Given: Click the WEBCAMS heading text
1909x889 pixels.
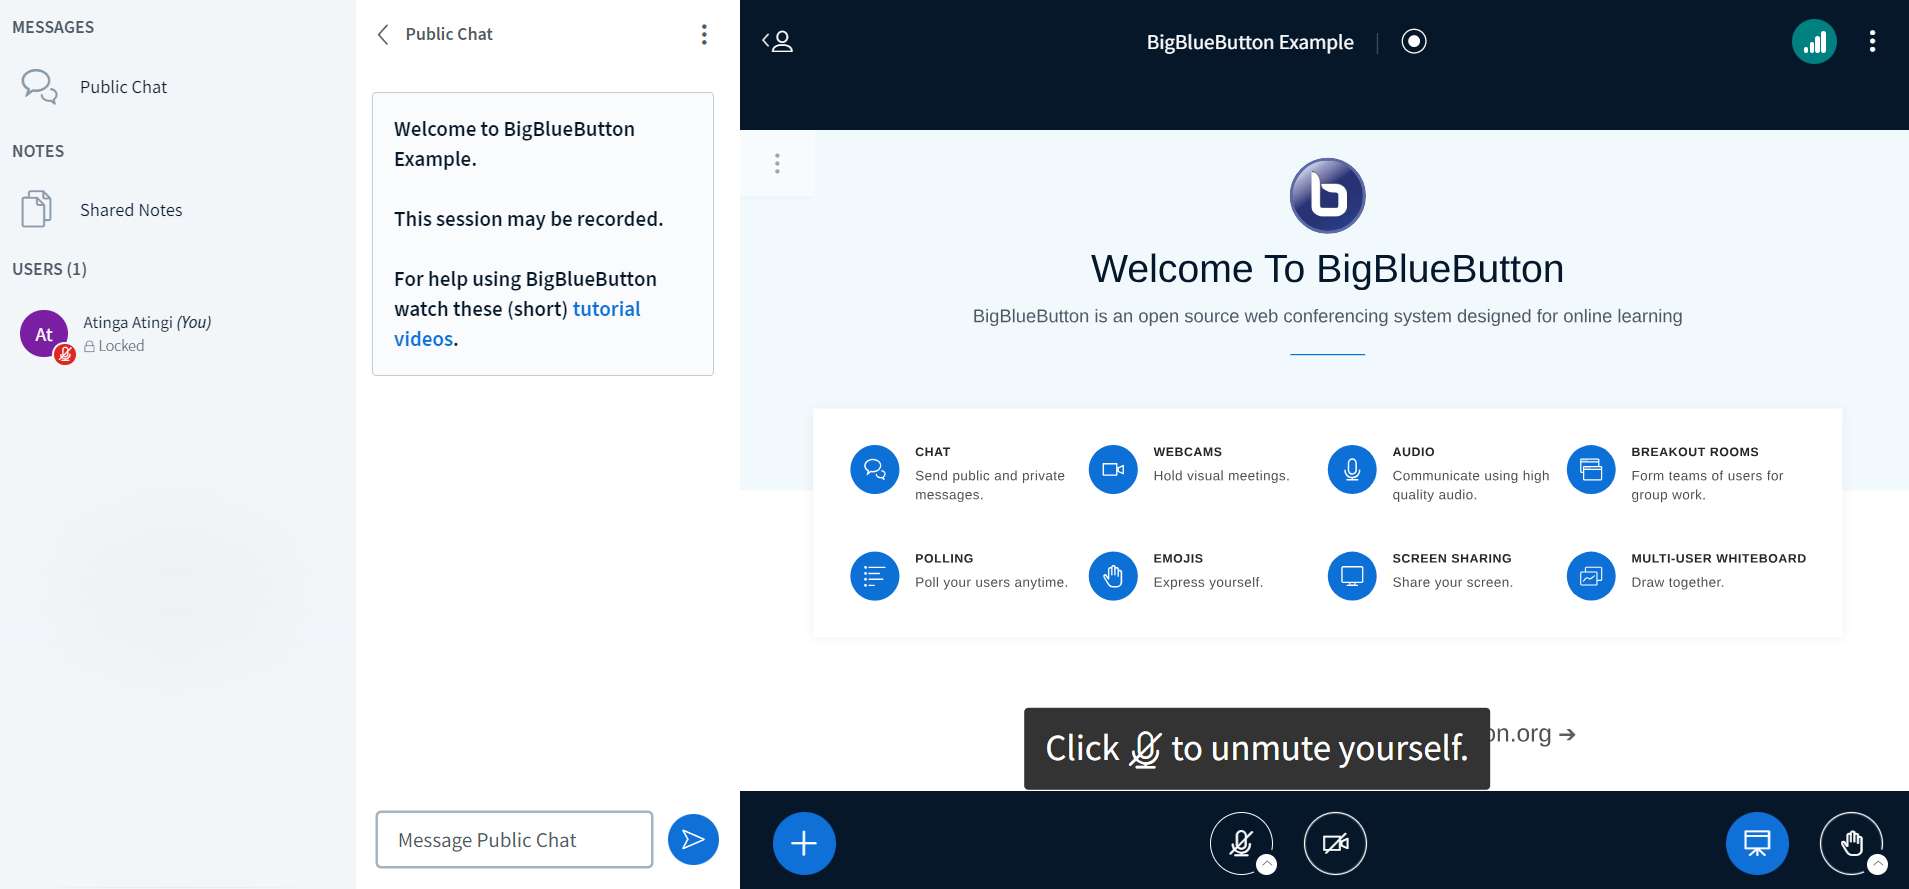Looking at the screenshot, I should point(1187,452).
